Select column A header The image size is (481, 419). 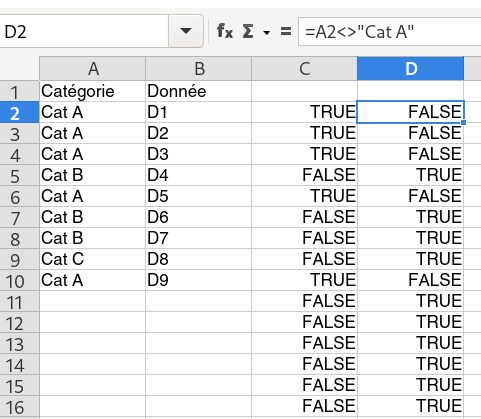92,69
